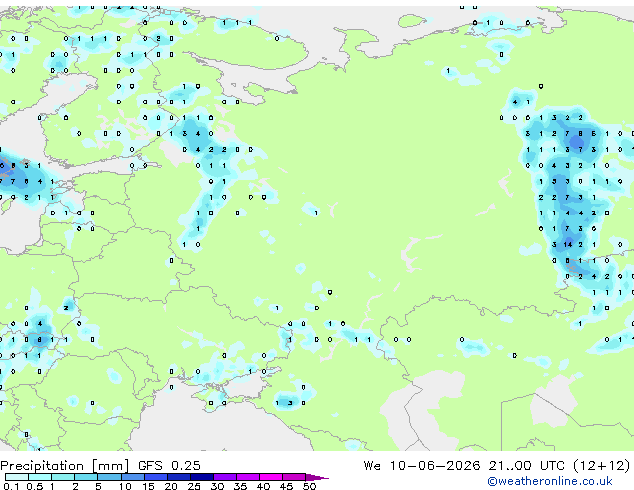Select the 'Precipitation [mm]' title text
The height and width of the screenshot is (490, 634).
coord(64,466)
